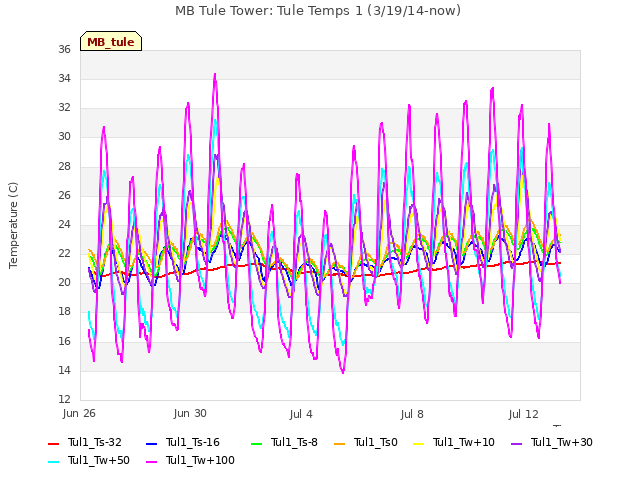Click the Jul 8 x-axis tick label
Screen dimensions: 640x480
pos(412,414)
